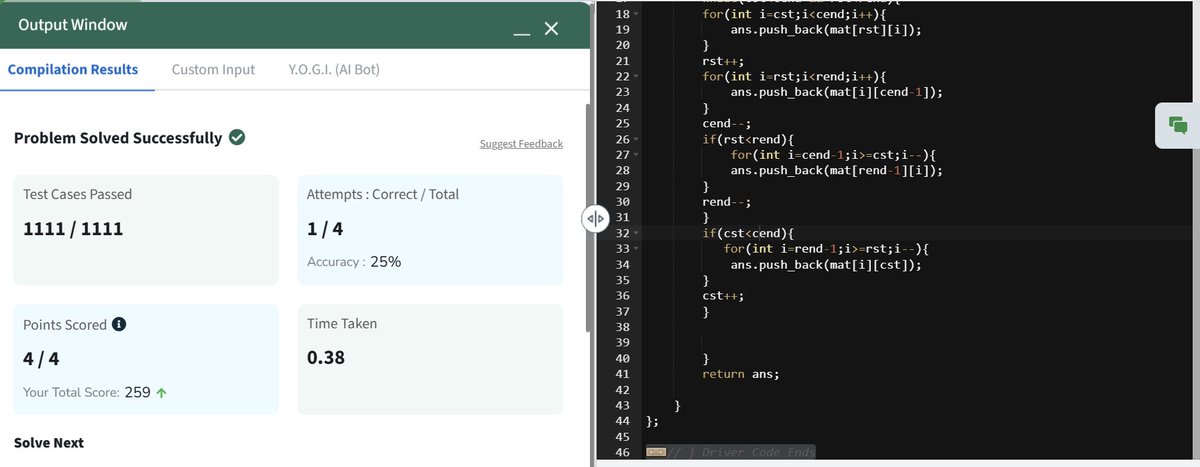Viewport: 1200px width, 467px height.
Task: Close the Output Window panel
Action: click(x=551, y=28)
